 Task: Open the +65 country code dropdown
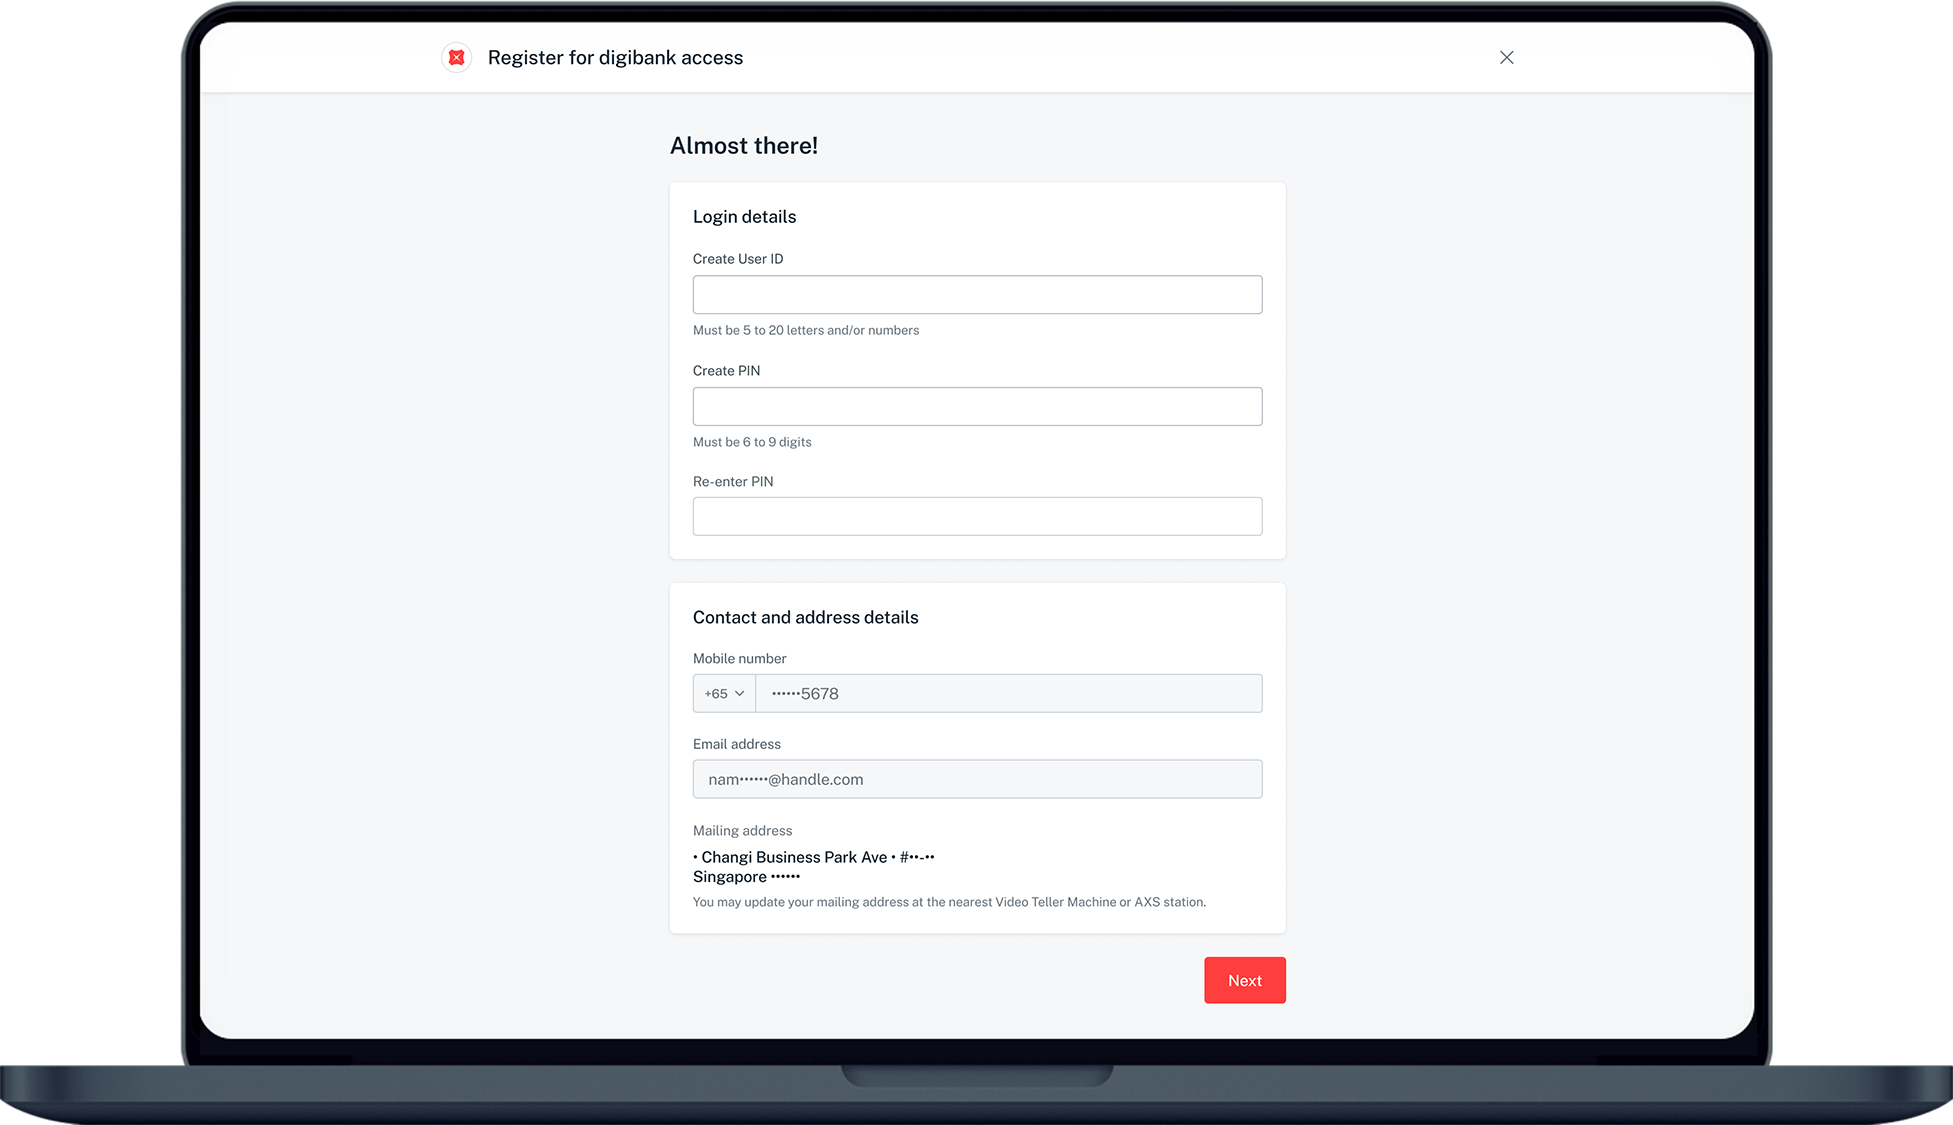(724, 694)
